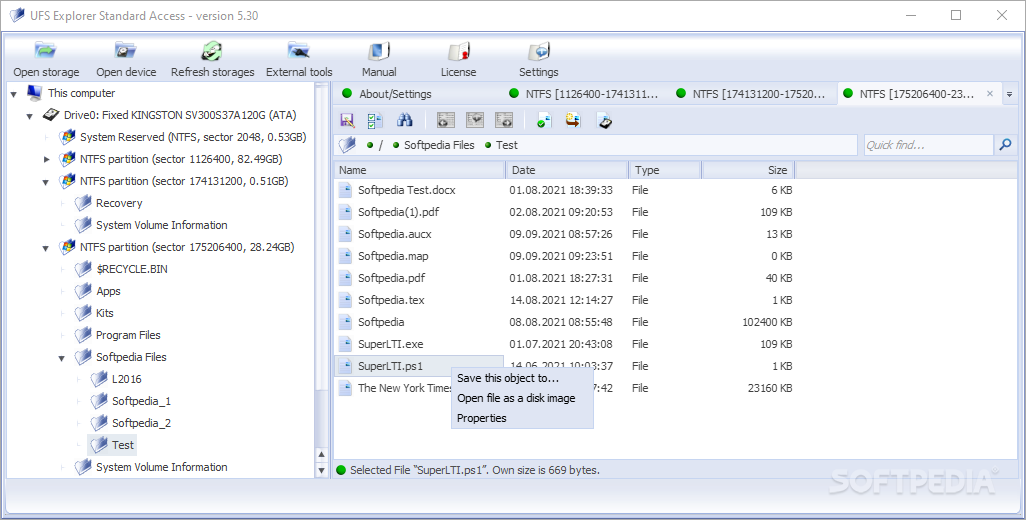Click the checklist selection icon

click(375, 120)
